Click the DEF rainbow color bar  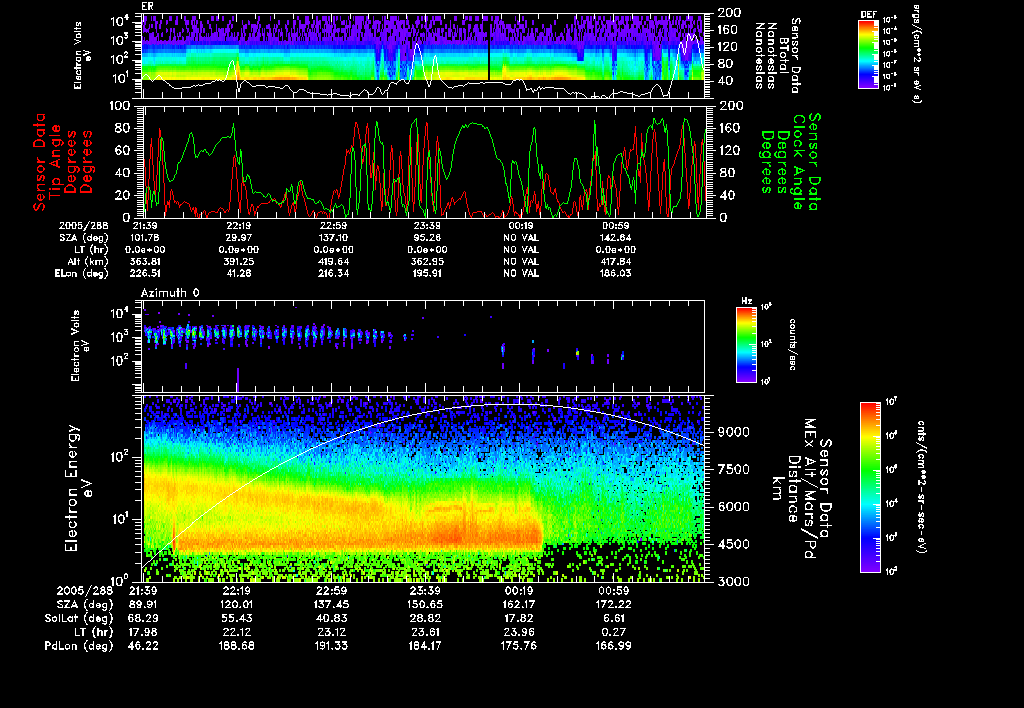pos(868,54)
